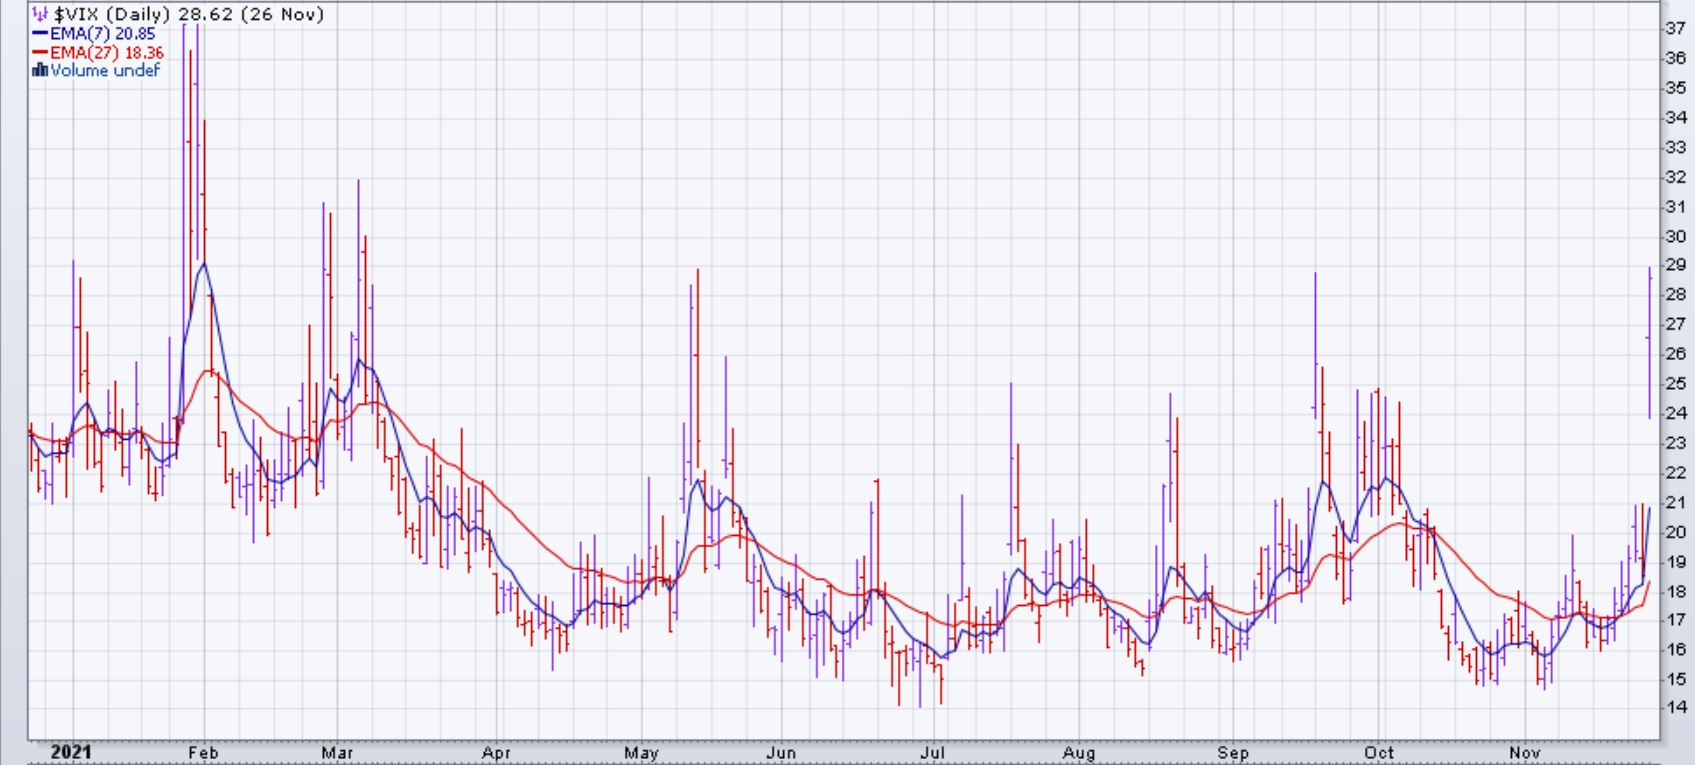Screen dimensions: 1695x765
Task: Click the red EMA(27) line swatch
Action: [x=40, y=52]
